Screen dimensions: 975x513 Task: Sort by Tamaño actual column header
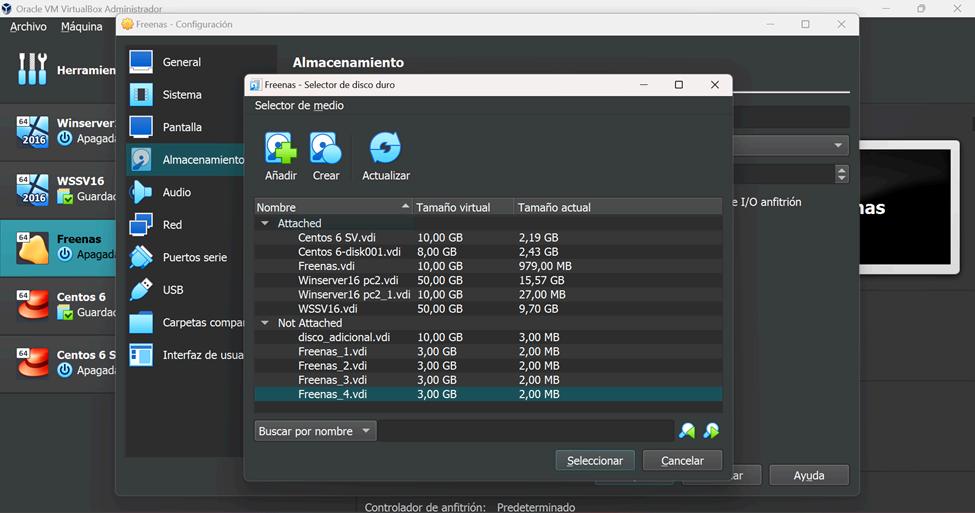pyautogui.click(x=618, y=207)
